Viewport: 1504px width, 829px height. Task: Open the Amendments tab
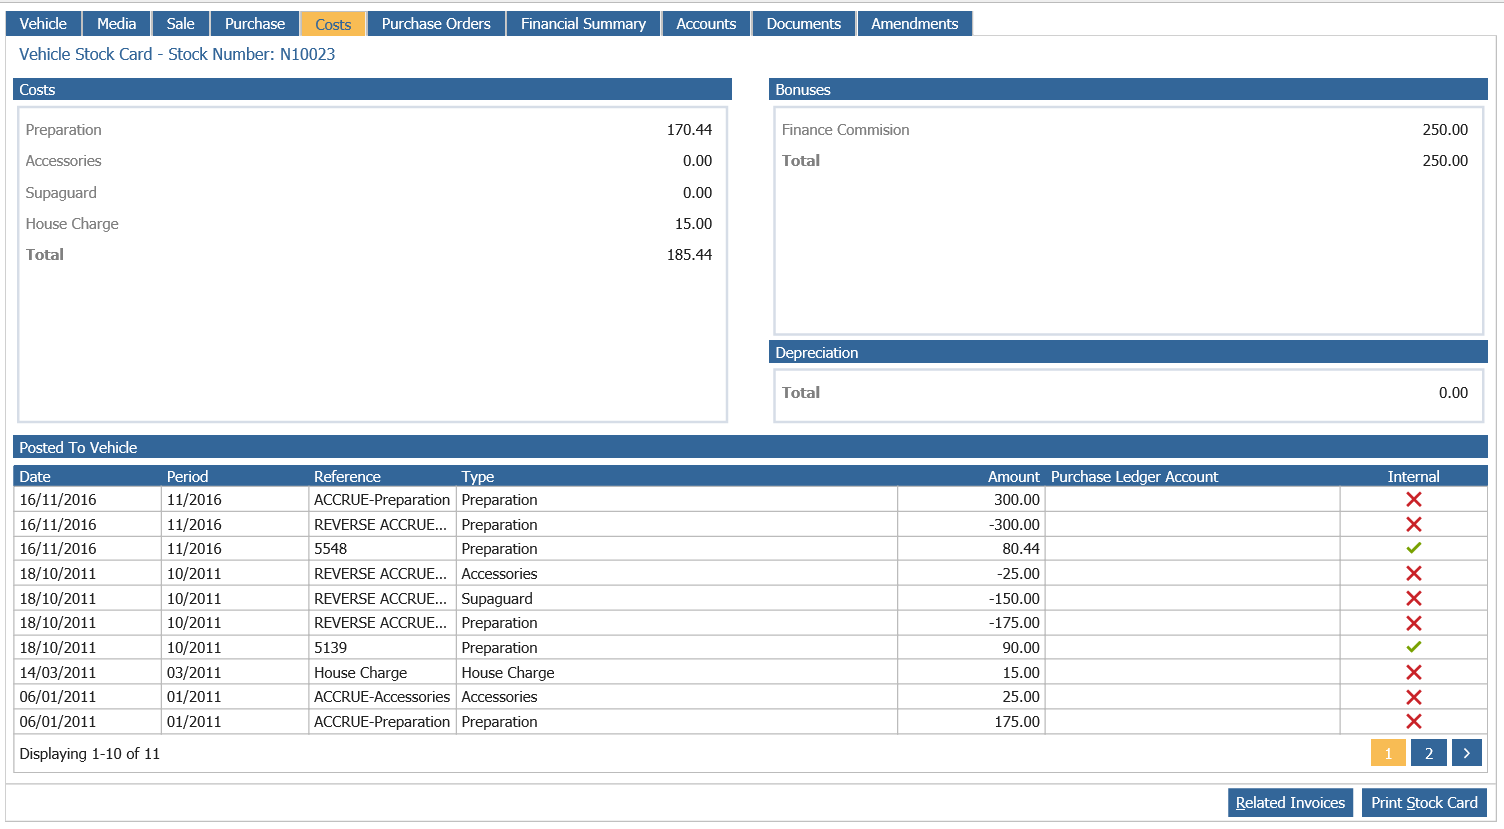pos(914,23)
